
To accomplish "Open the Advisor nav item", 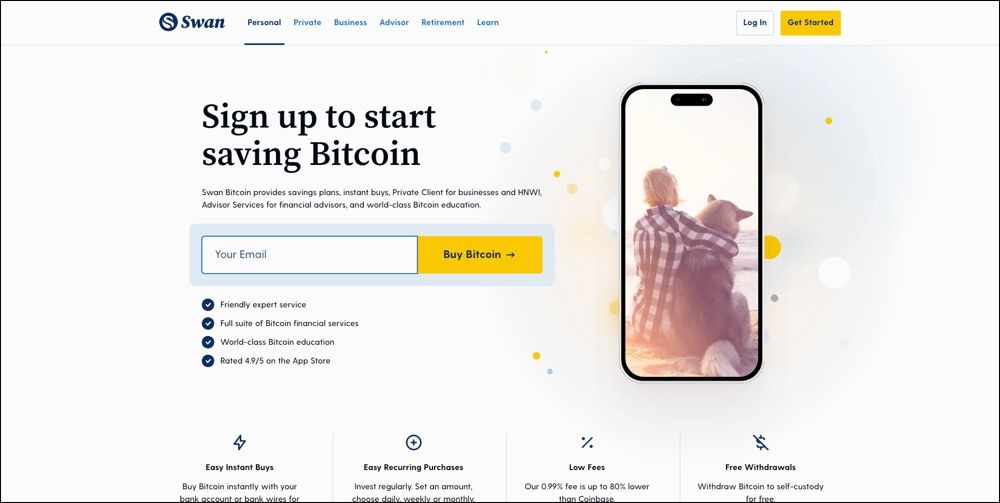I will (394, 22).
